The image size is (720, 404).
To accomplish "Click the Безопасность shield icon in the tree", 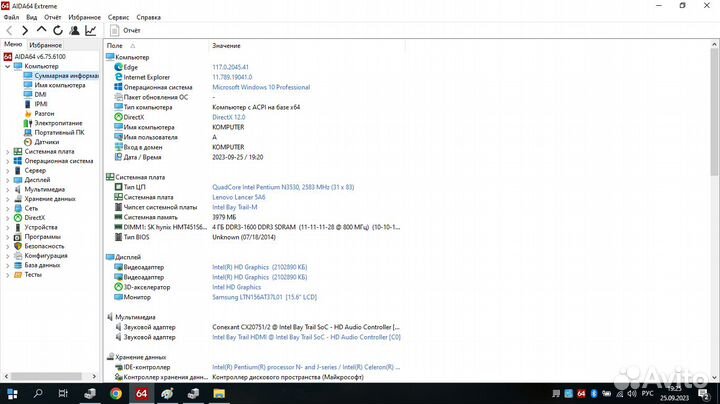I will (x=18, y=246).
